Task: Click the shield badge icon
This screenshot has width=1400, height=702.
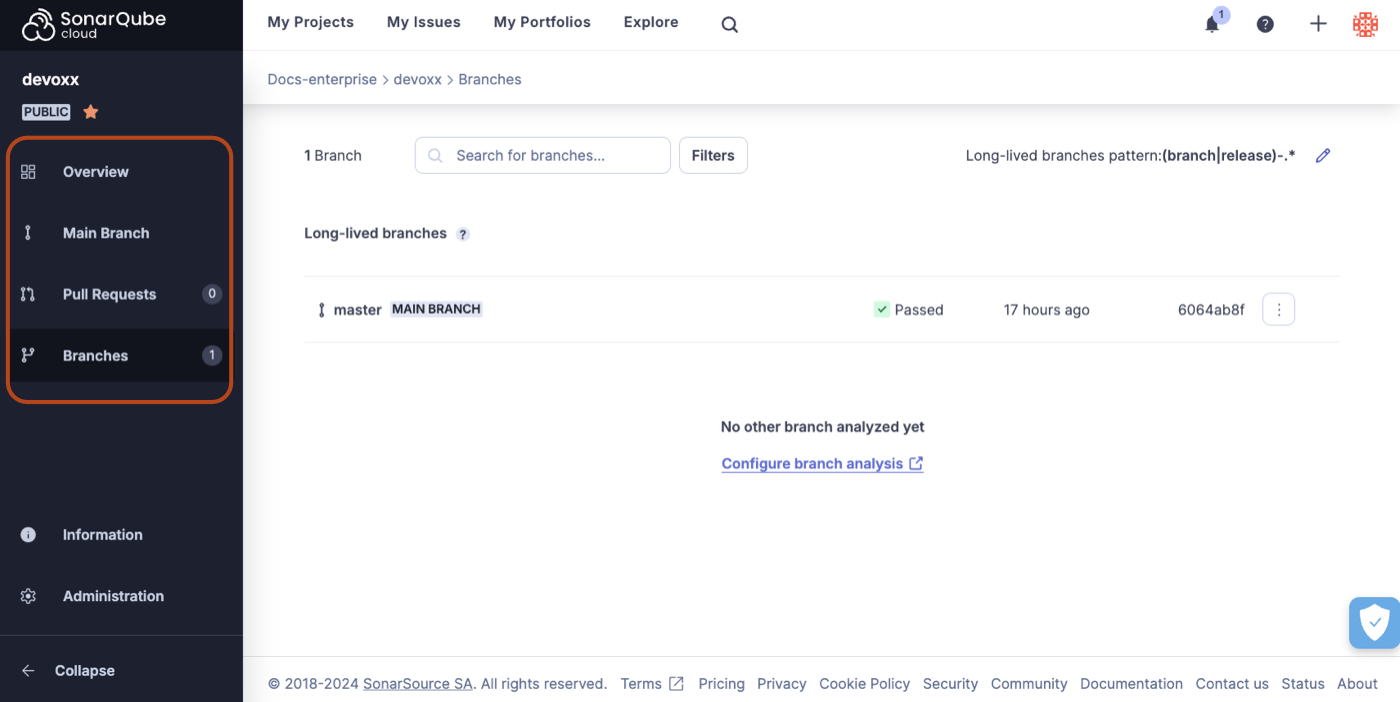Action: pos(1374,623)
